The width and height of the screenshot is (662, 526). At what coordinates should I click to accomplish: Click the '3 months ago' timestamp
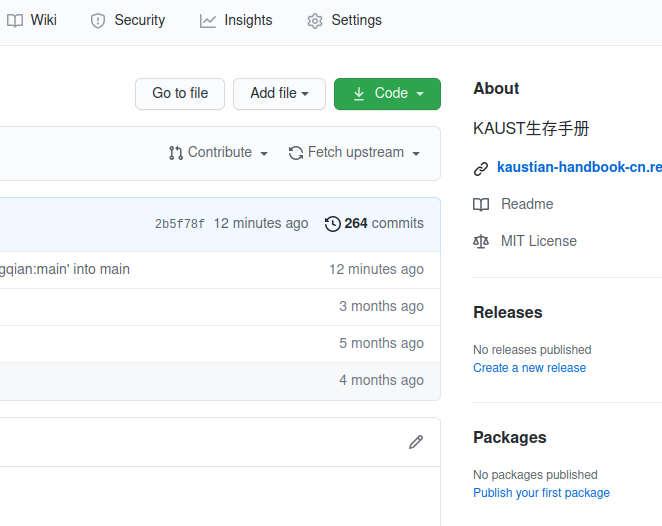[381, 306]
